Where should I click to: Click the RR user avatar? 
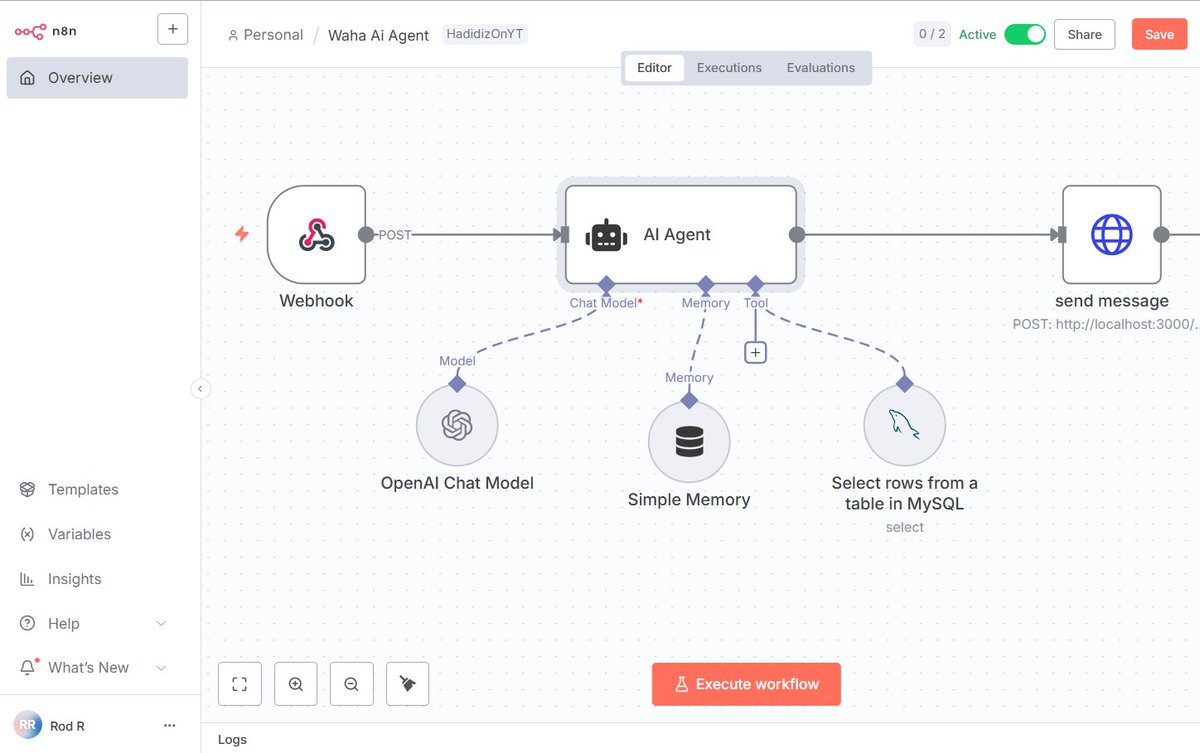point(27,726)
